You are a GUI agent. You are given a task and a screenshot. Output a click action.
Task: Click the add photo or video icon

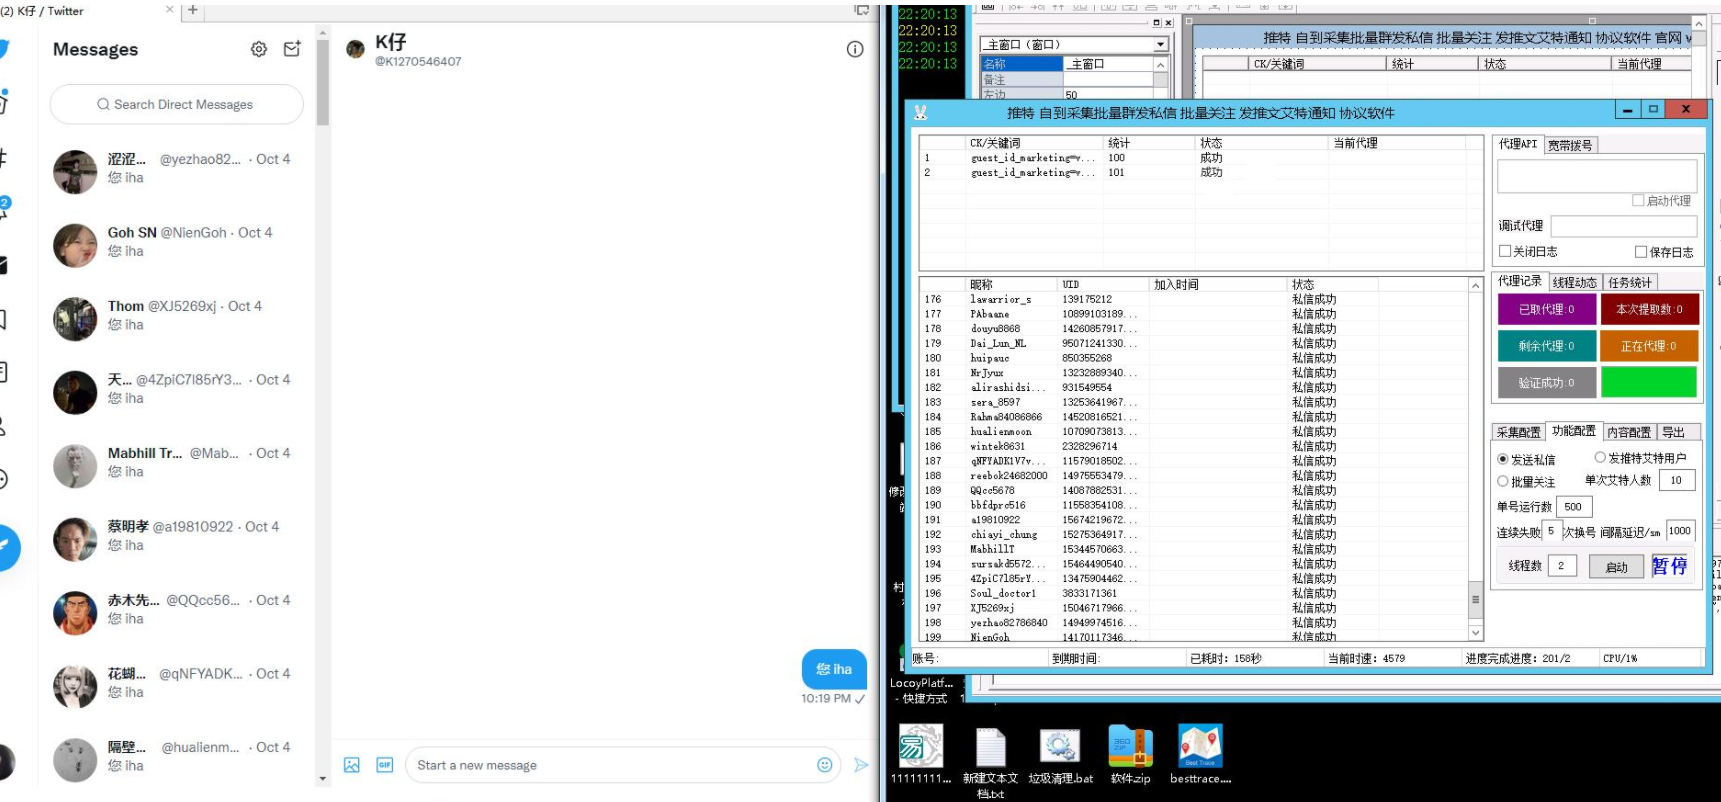[352, 765]
